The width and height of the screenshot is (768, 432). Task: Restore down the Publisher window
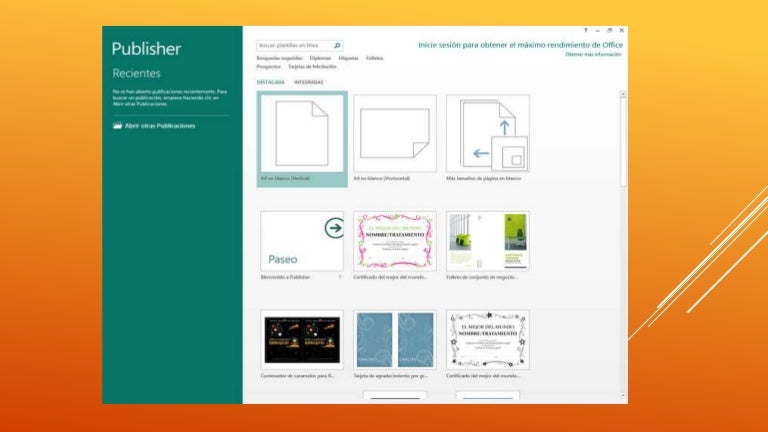pyautogui.click(x=610, y=30)
